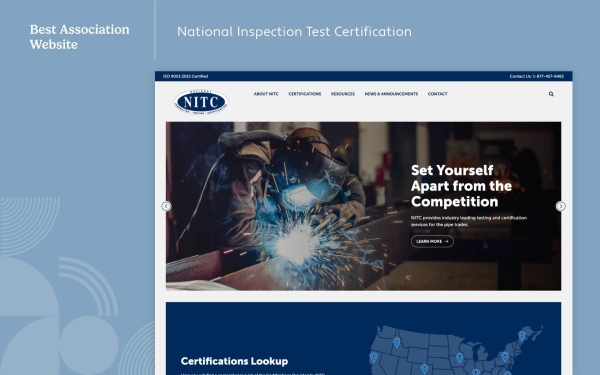Open the Resources menu item
The width and height of the screenshot is (600, 375).
click(343, 94)
